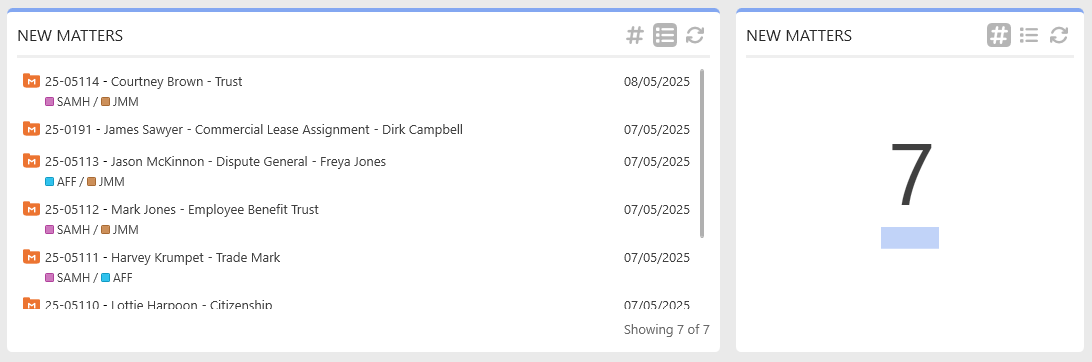This screenshot has width=1092, height=362.
Task: Switch right New Matters panel to list view
Action: tap(1029, 35)
